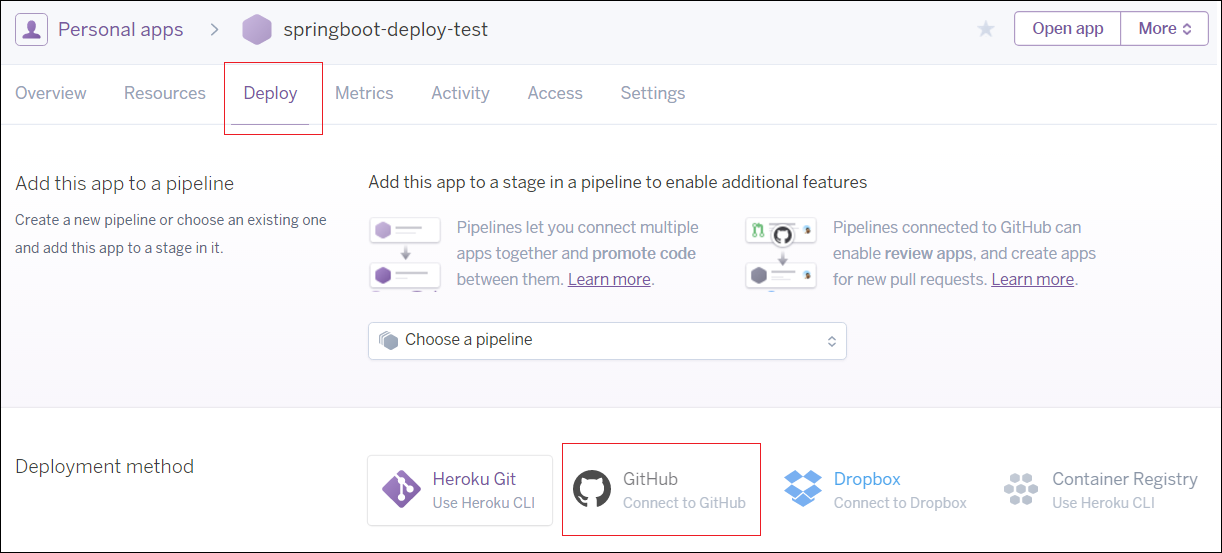Open the Choose a pipeline dropdown
Screen dimensions: 1222x553
(x=607, y=340)
